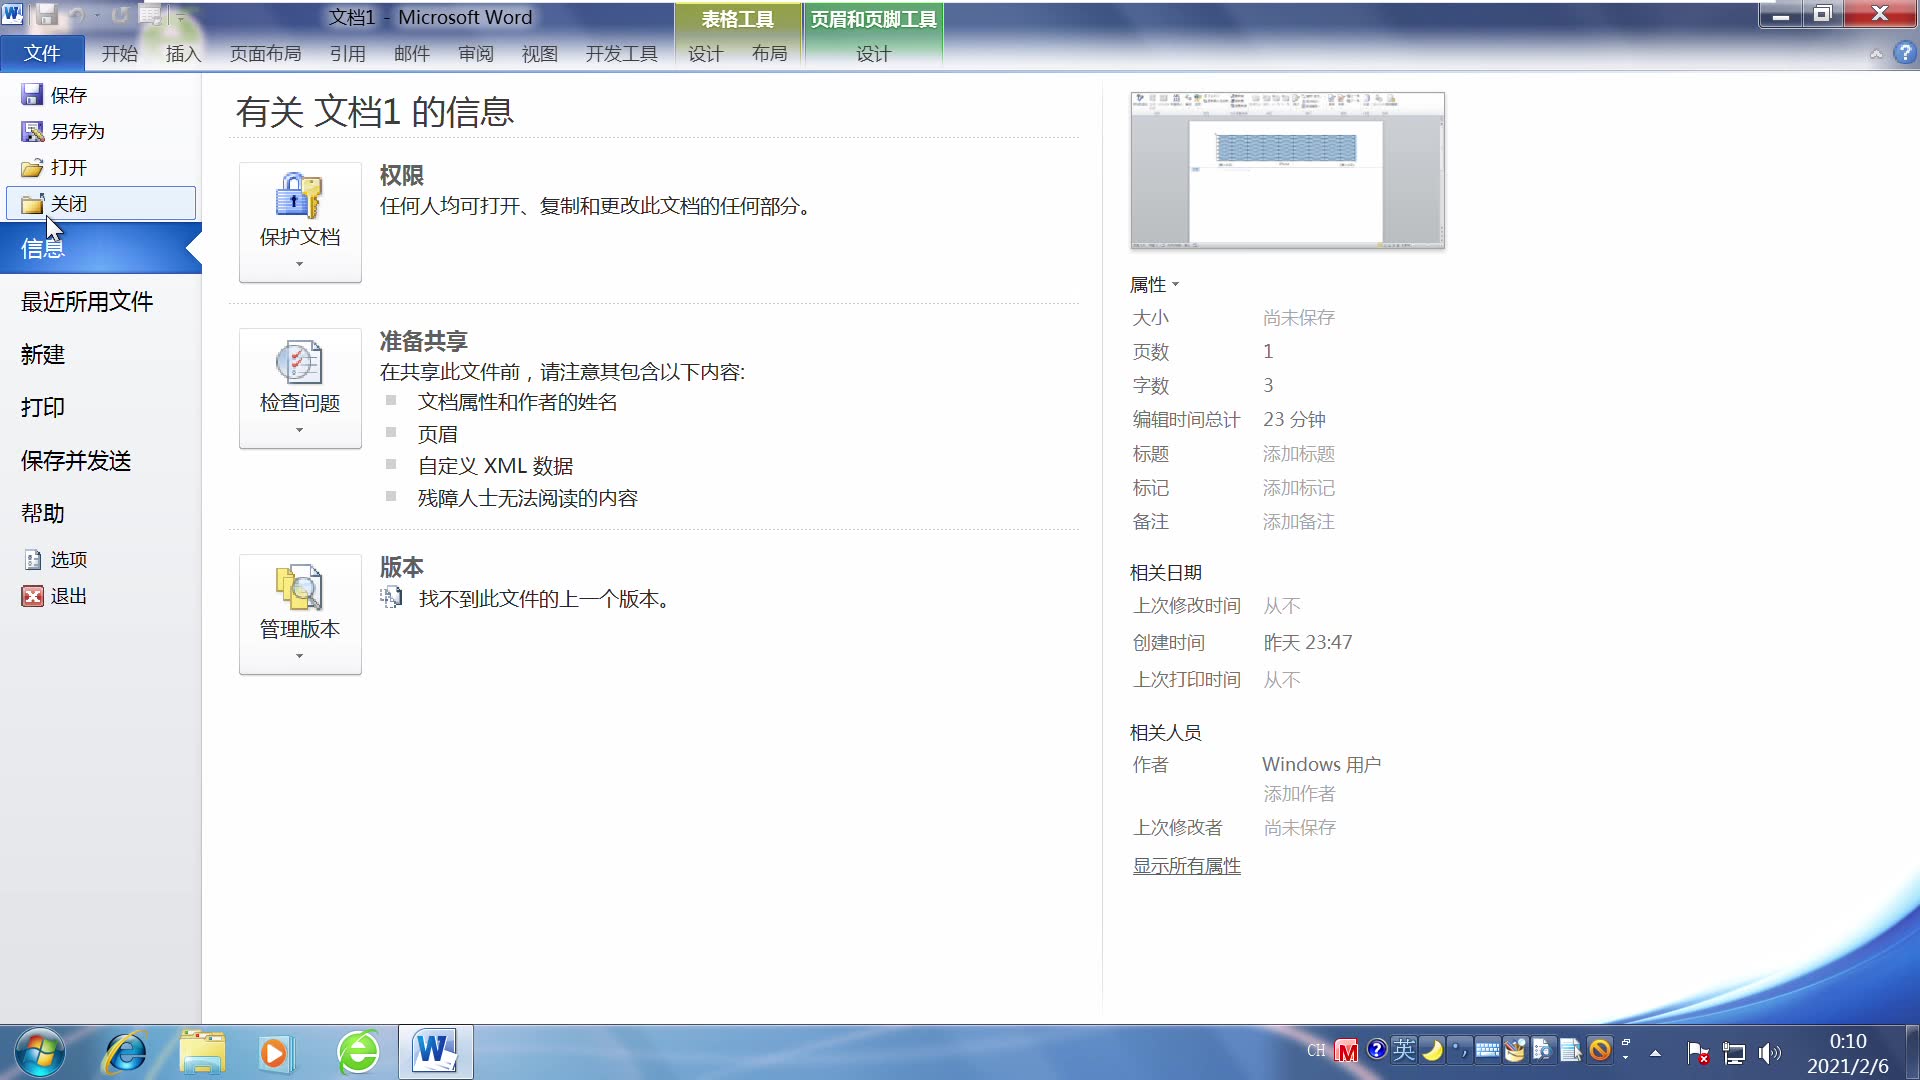The image size is (1920, 1080).
Task: Click the network tray icon
Action: (x=1734, y=1052)
